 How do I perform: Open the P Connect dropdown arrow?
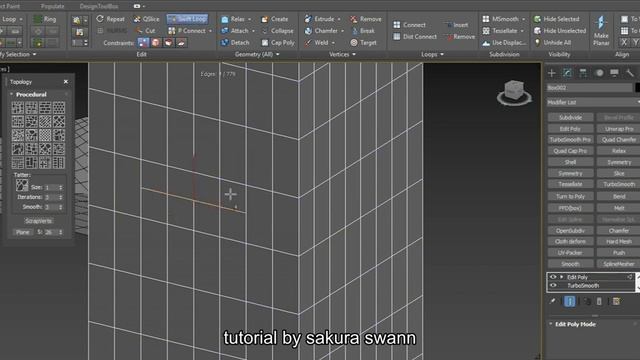click(211, 31)
